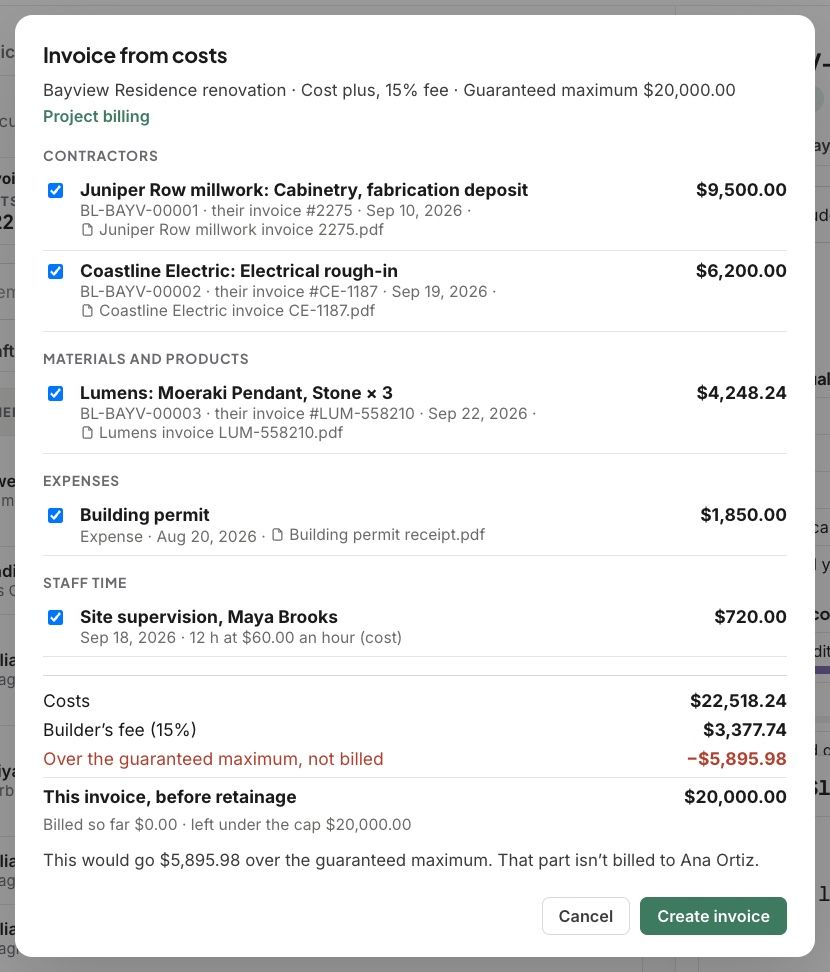
Task: Click the $9,500.00 amount
Action: (x=741, y=190)
